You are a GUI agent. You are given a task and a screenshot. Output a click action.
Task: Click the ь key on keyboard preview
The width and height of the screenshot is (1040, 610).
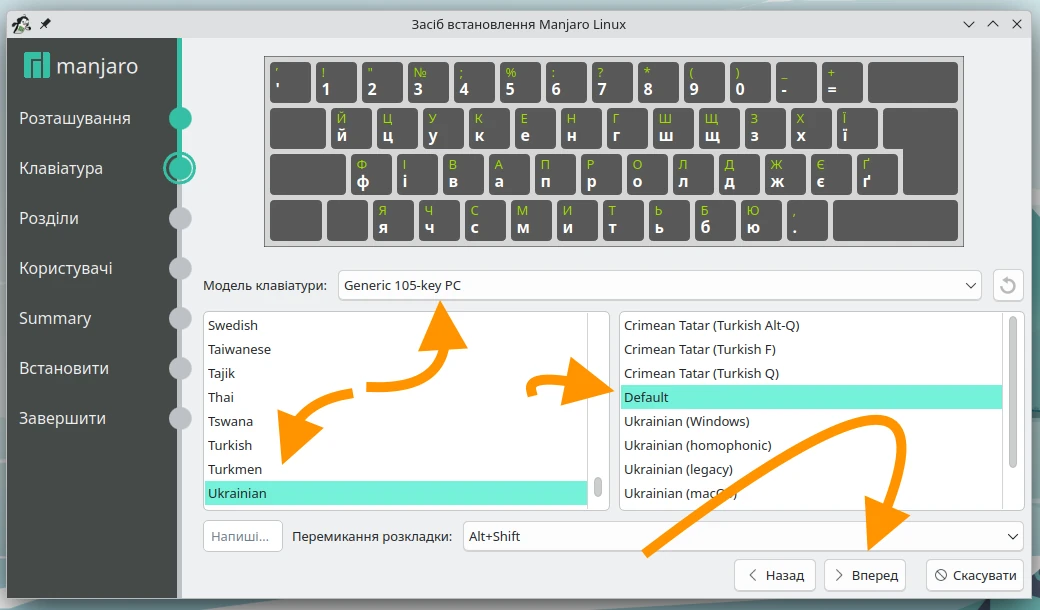pyautogui.click(x=669, y=220)
